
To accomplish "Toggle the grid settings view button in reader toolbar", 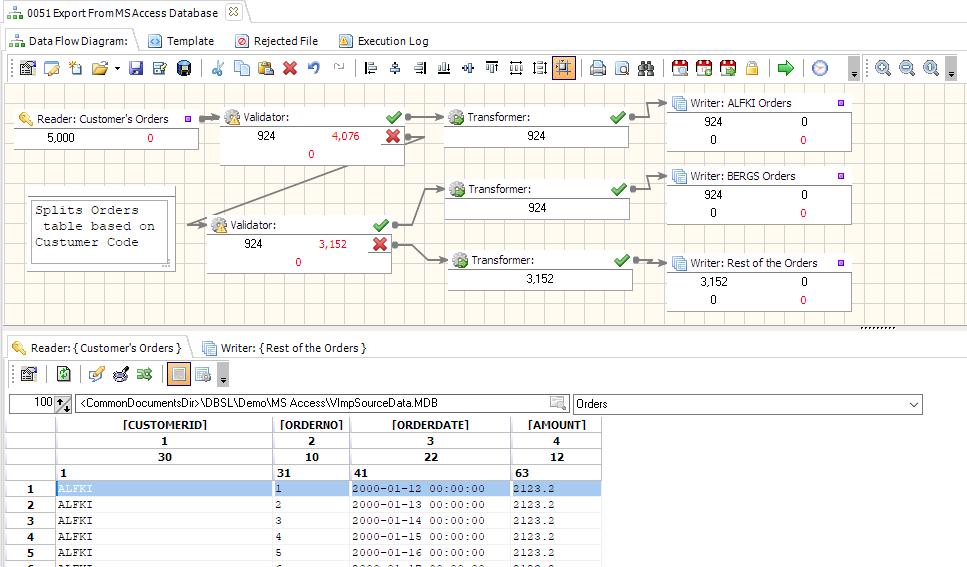I will click(202, 374).
